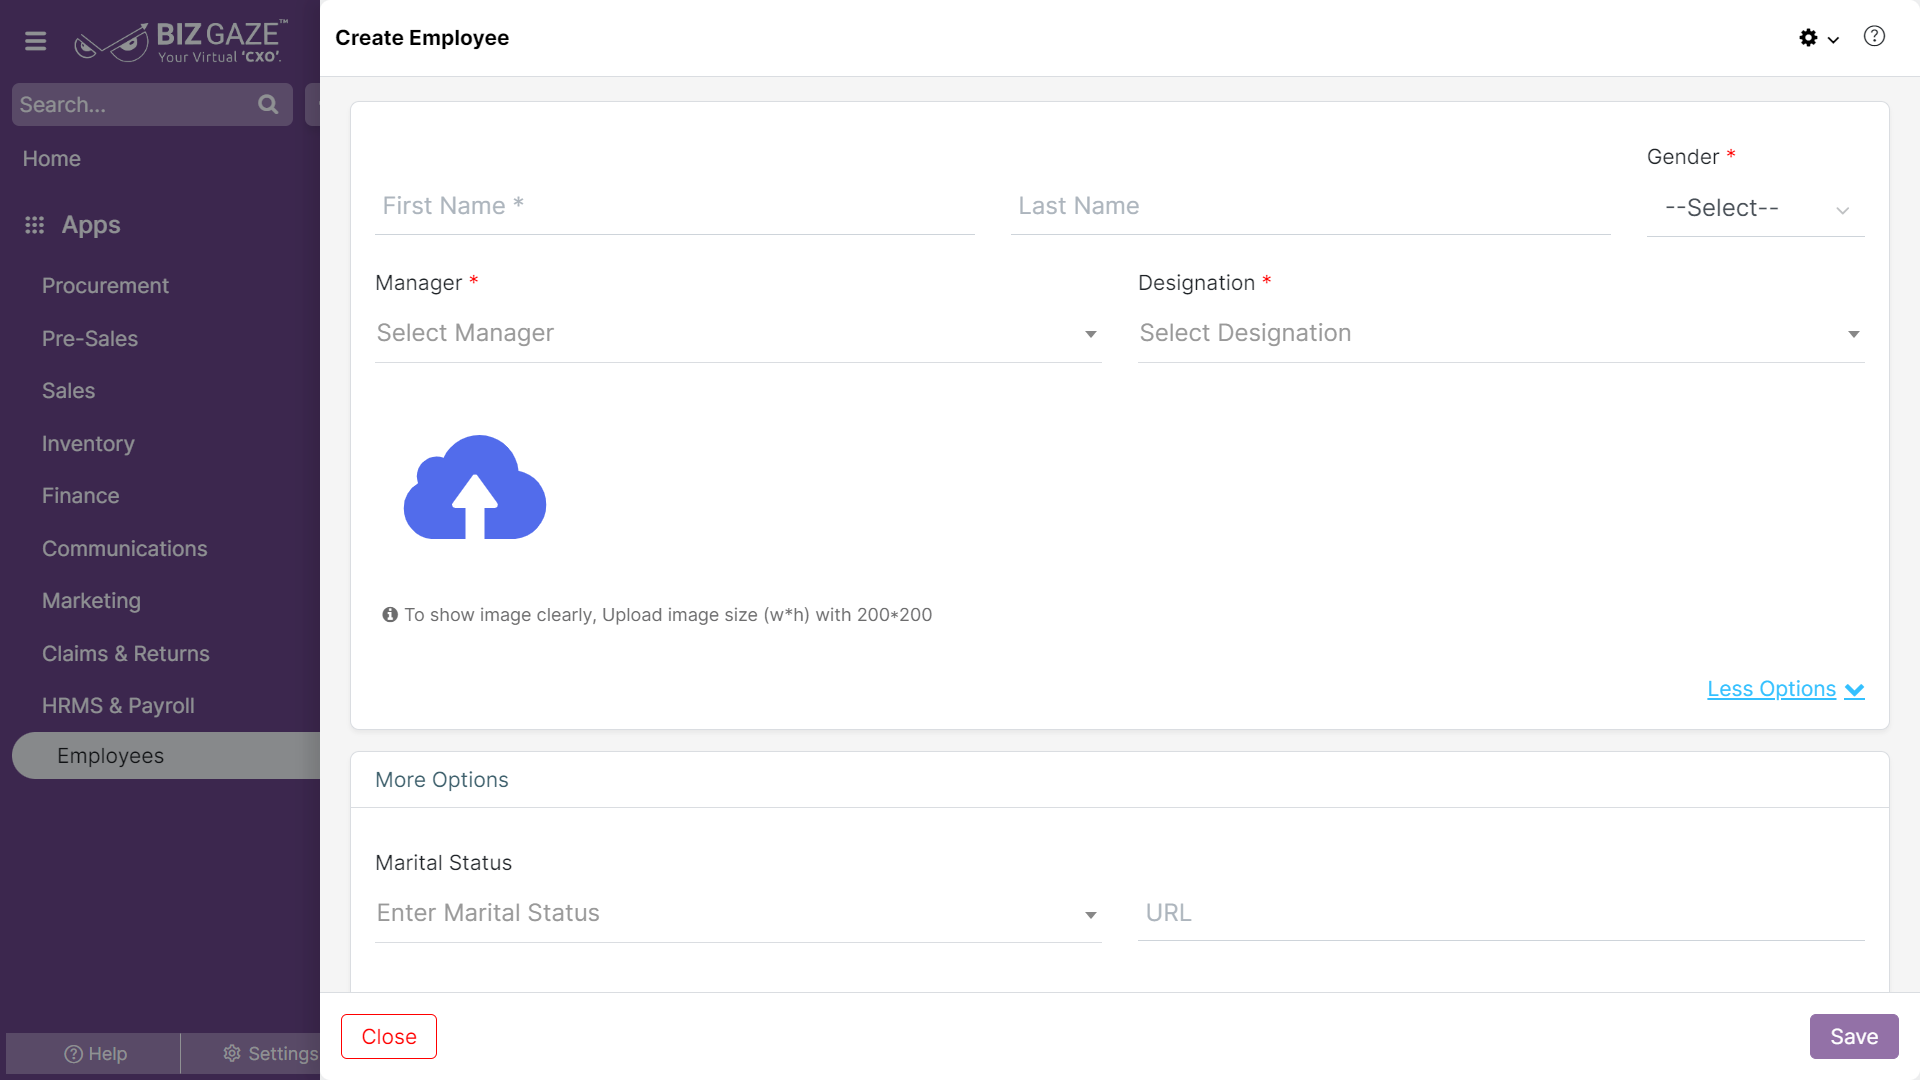The height and width of the screenshot is (1080, 1920).
Task: Open Finance module
Action: coord(80,496)
